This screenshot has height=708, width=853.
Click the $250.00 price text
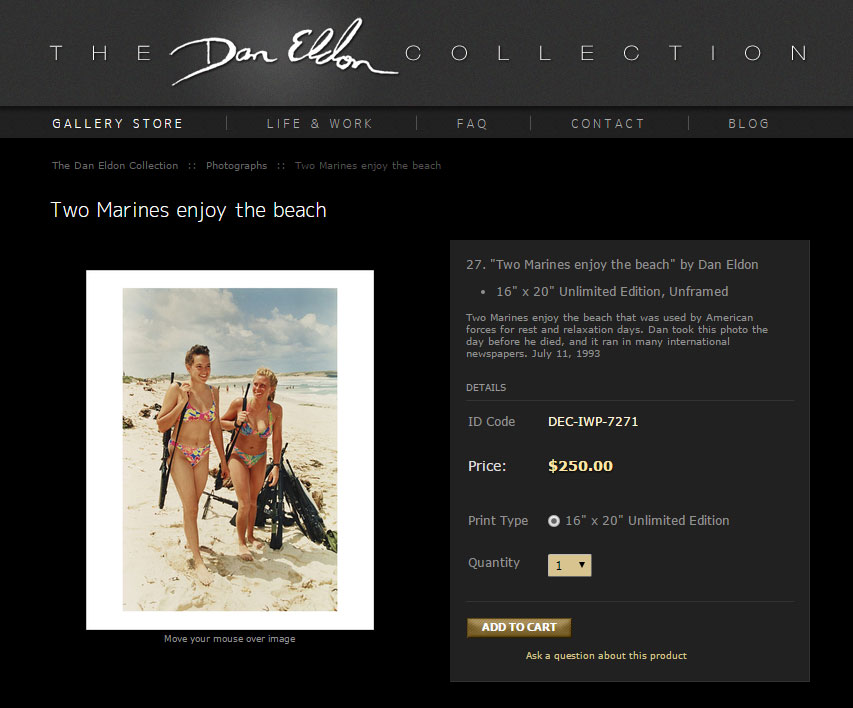point(580,466)
